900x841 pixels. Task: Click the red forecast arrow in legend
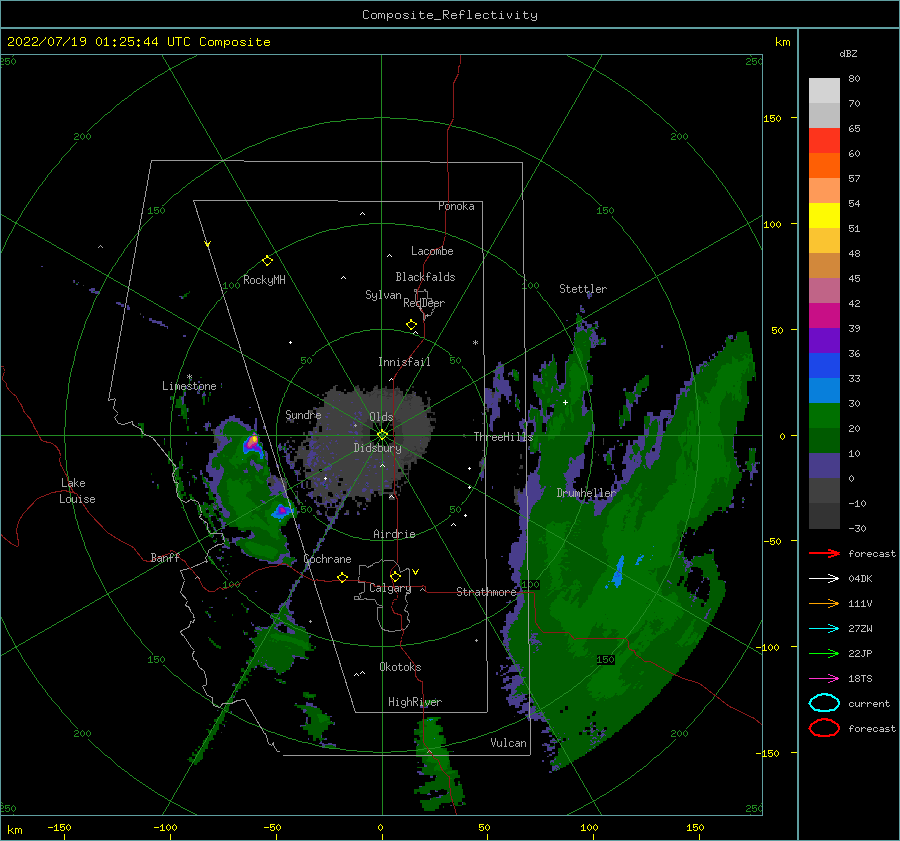(x=824, y=553)
